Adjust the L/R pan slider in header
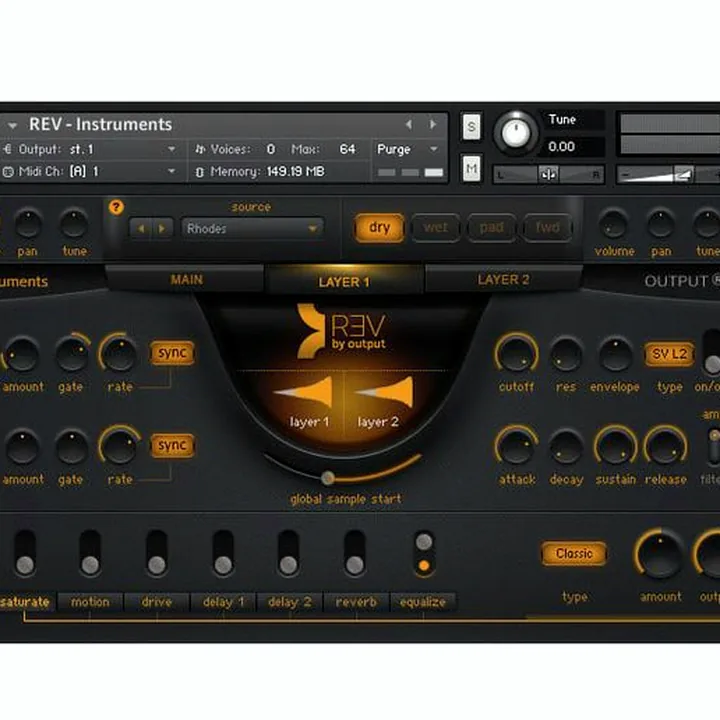The height and width of the screenshot is (720, 720). (x=548, y=174)
